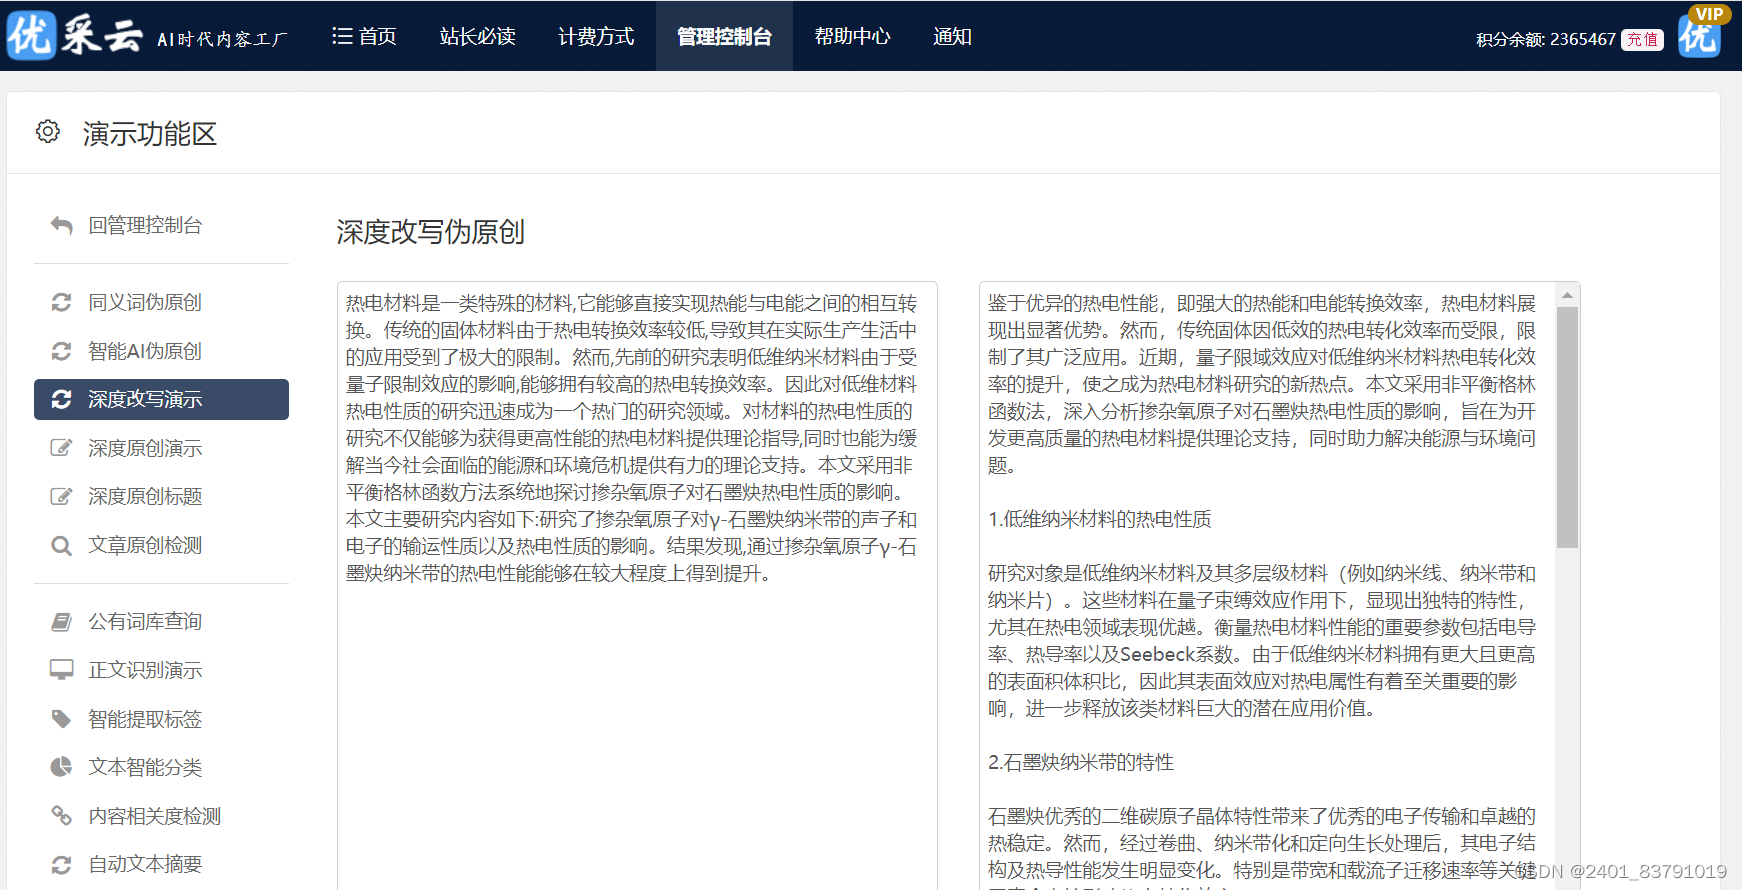This screenshot has width=1742, height=890.
Task: Open the 首页 nav item
Action: tap(364, 36)
